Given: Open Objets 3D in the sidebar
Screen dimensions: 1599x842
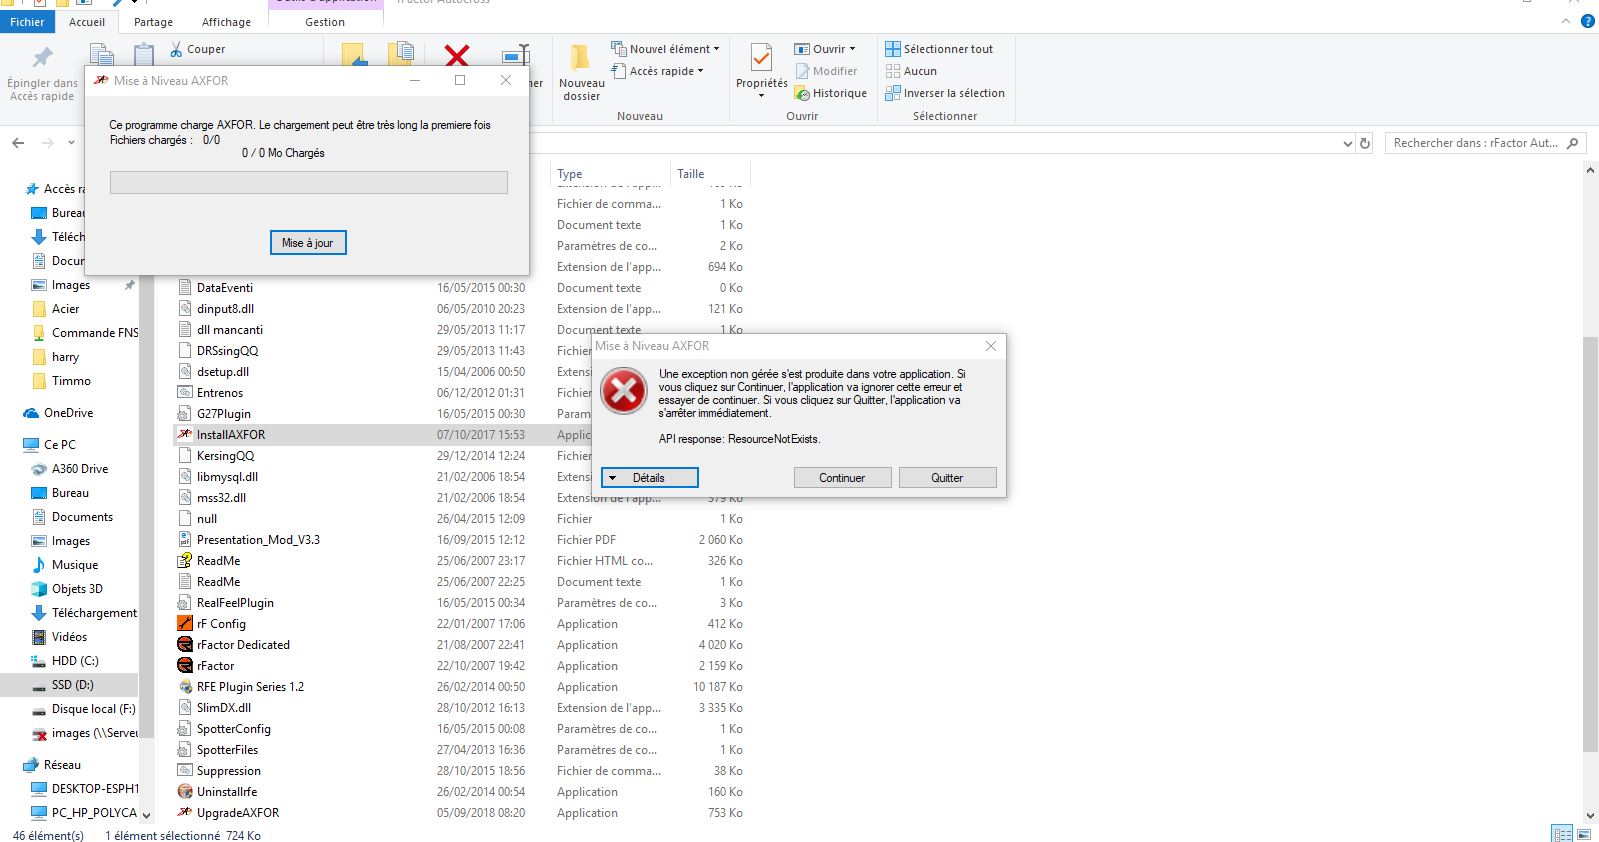Looking at the screenshot, I should pos(77,589).
